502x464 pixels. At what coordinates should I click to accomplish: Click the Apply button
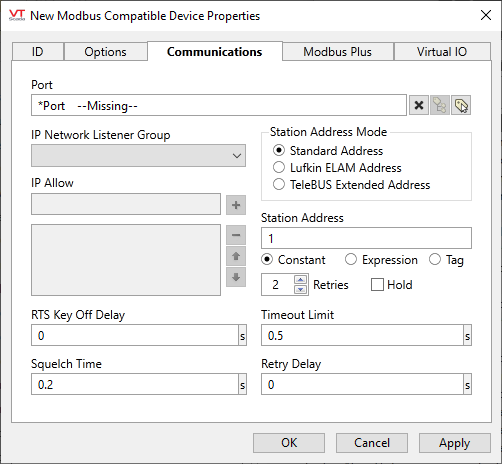[x=455, y=443]
